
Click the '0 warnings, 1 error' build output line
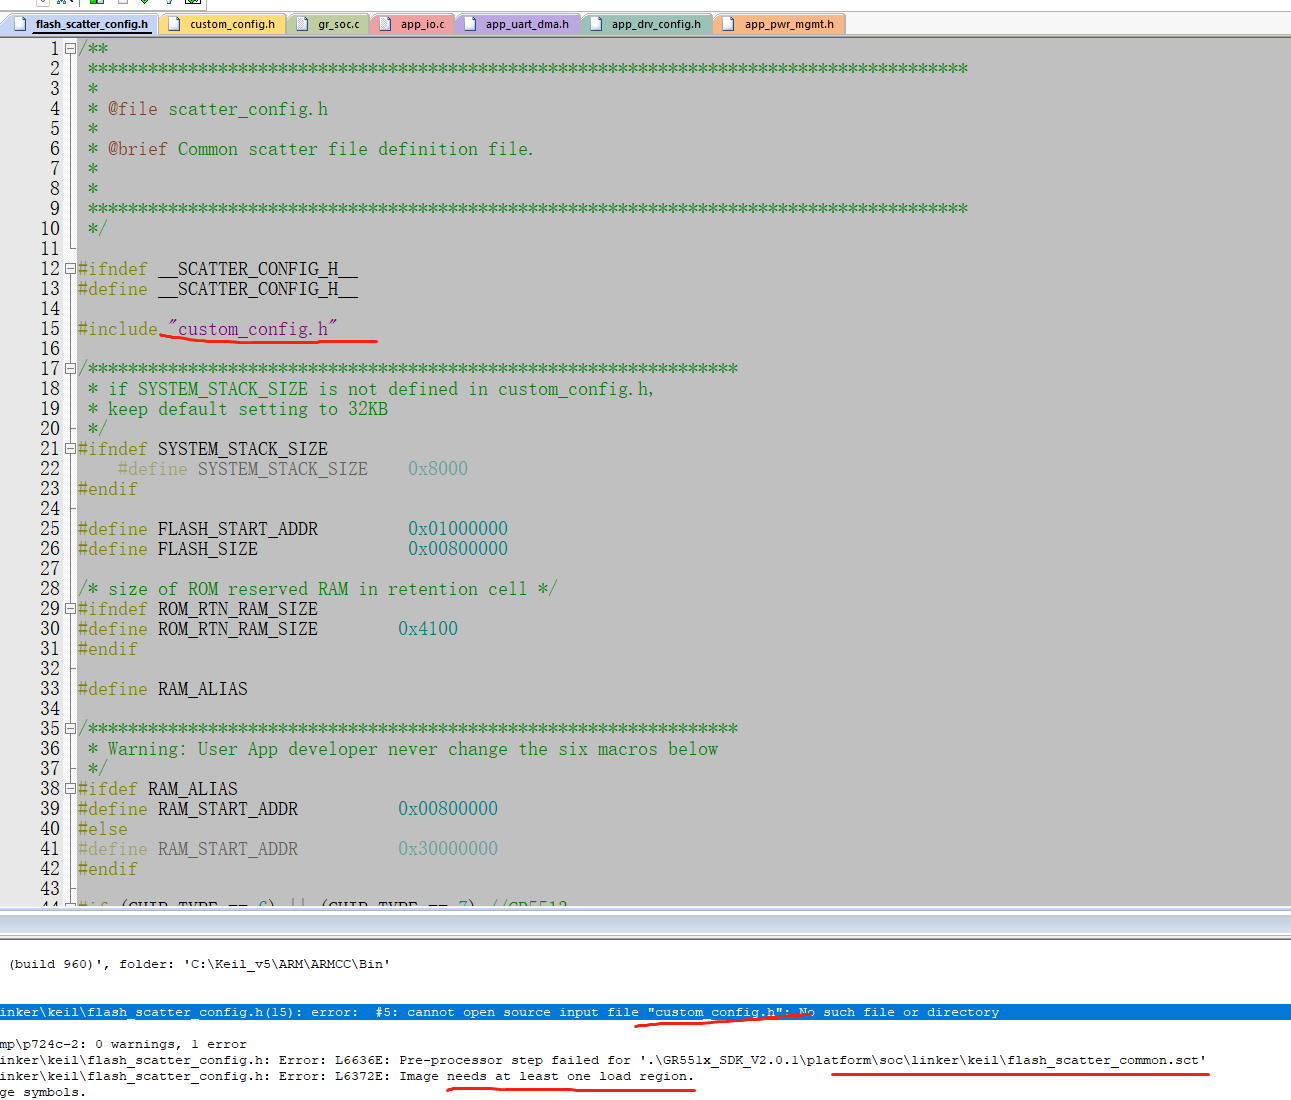coord(123,1044)
